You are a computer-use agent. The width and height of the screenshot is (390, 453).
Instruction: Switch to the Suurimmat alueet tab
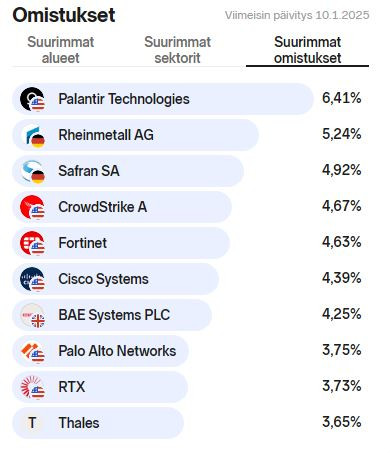[x=61, y=50]
